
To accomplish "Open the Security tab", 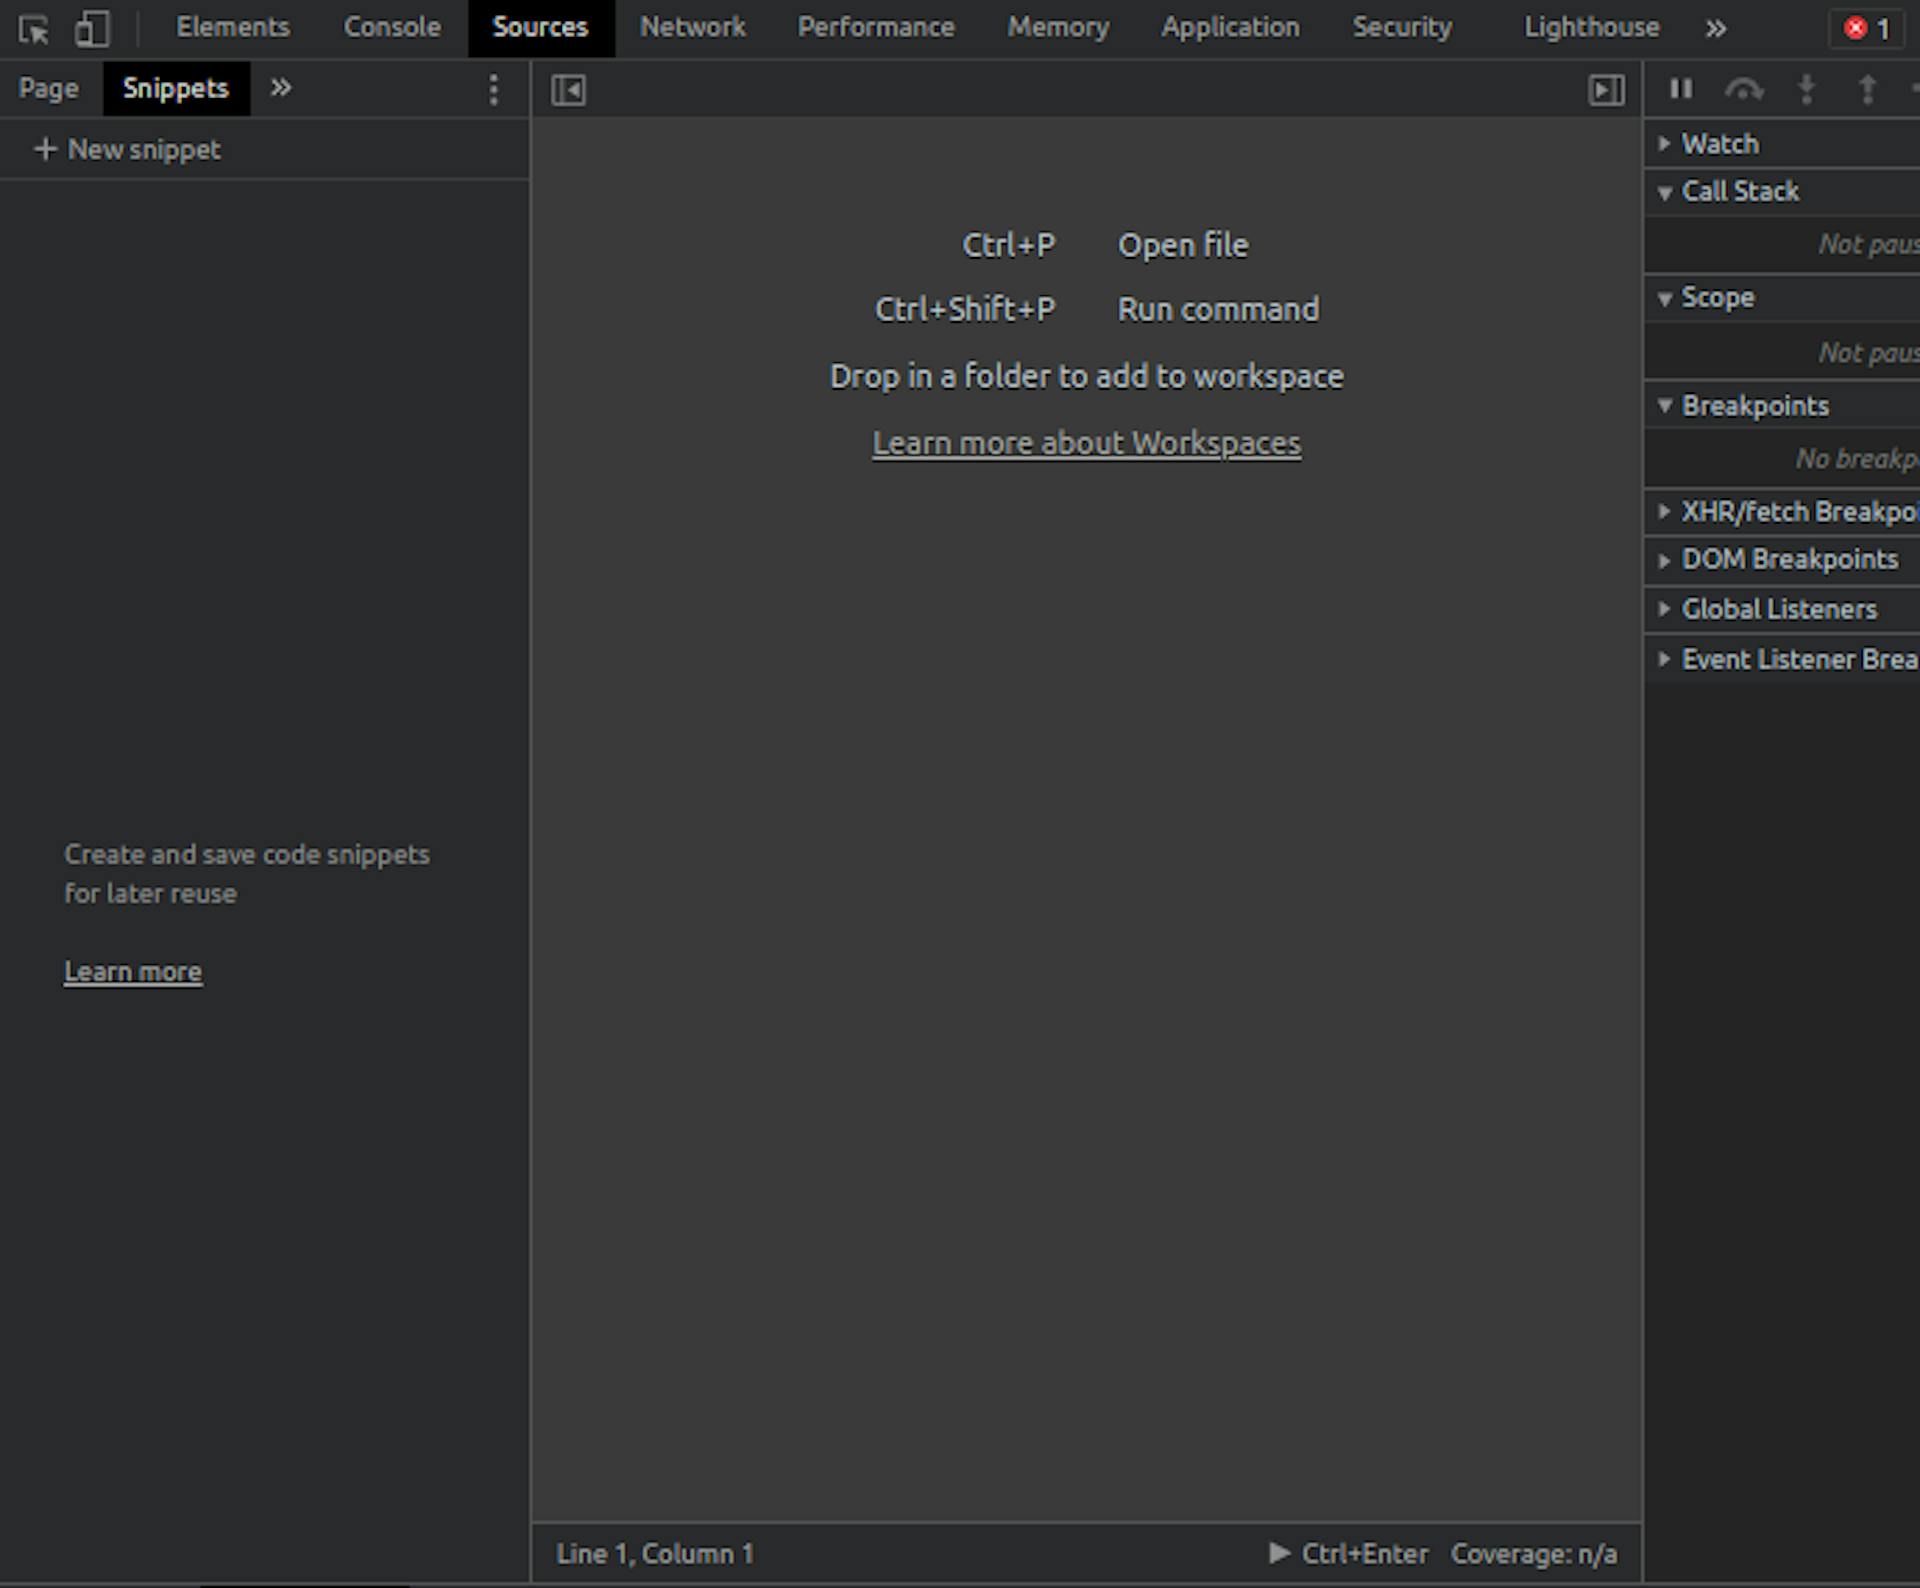I will pos(1402,27).
